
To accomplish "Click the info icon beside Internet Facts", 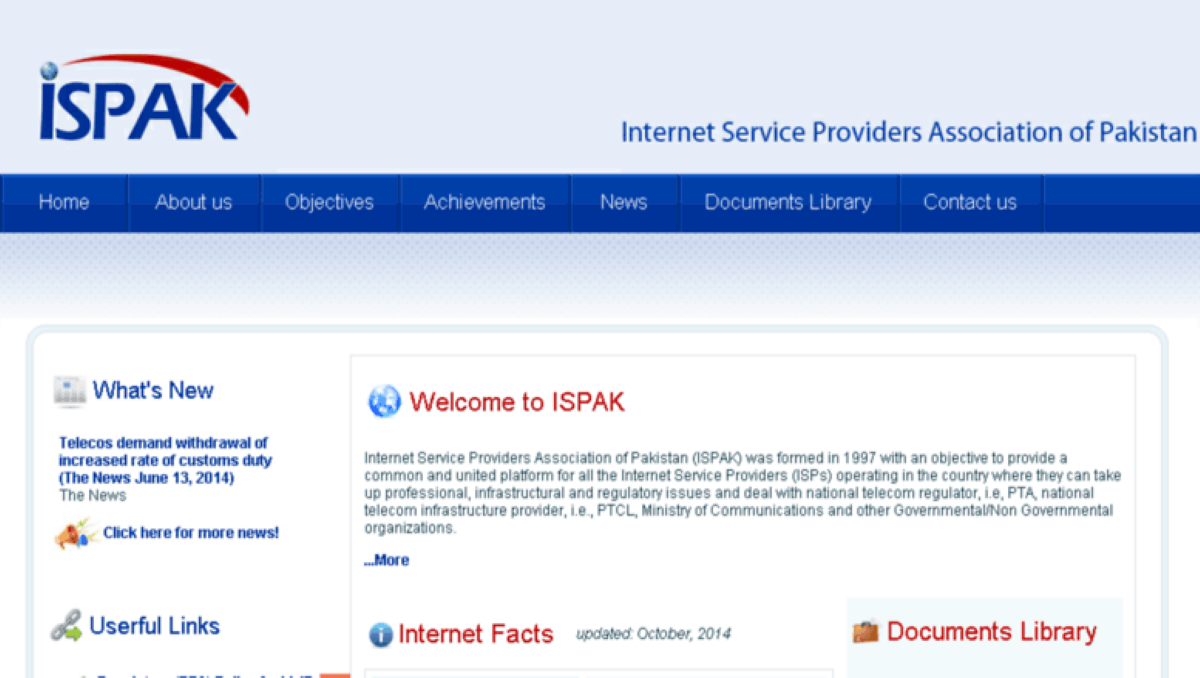I will (380, 634).
